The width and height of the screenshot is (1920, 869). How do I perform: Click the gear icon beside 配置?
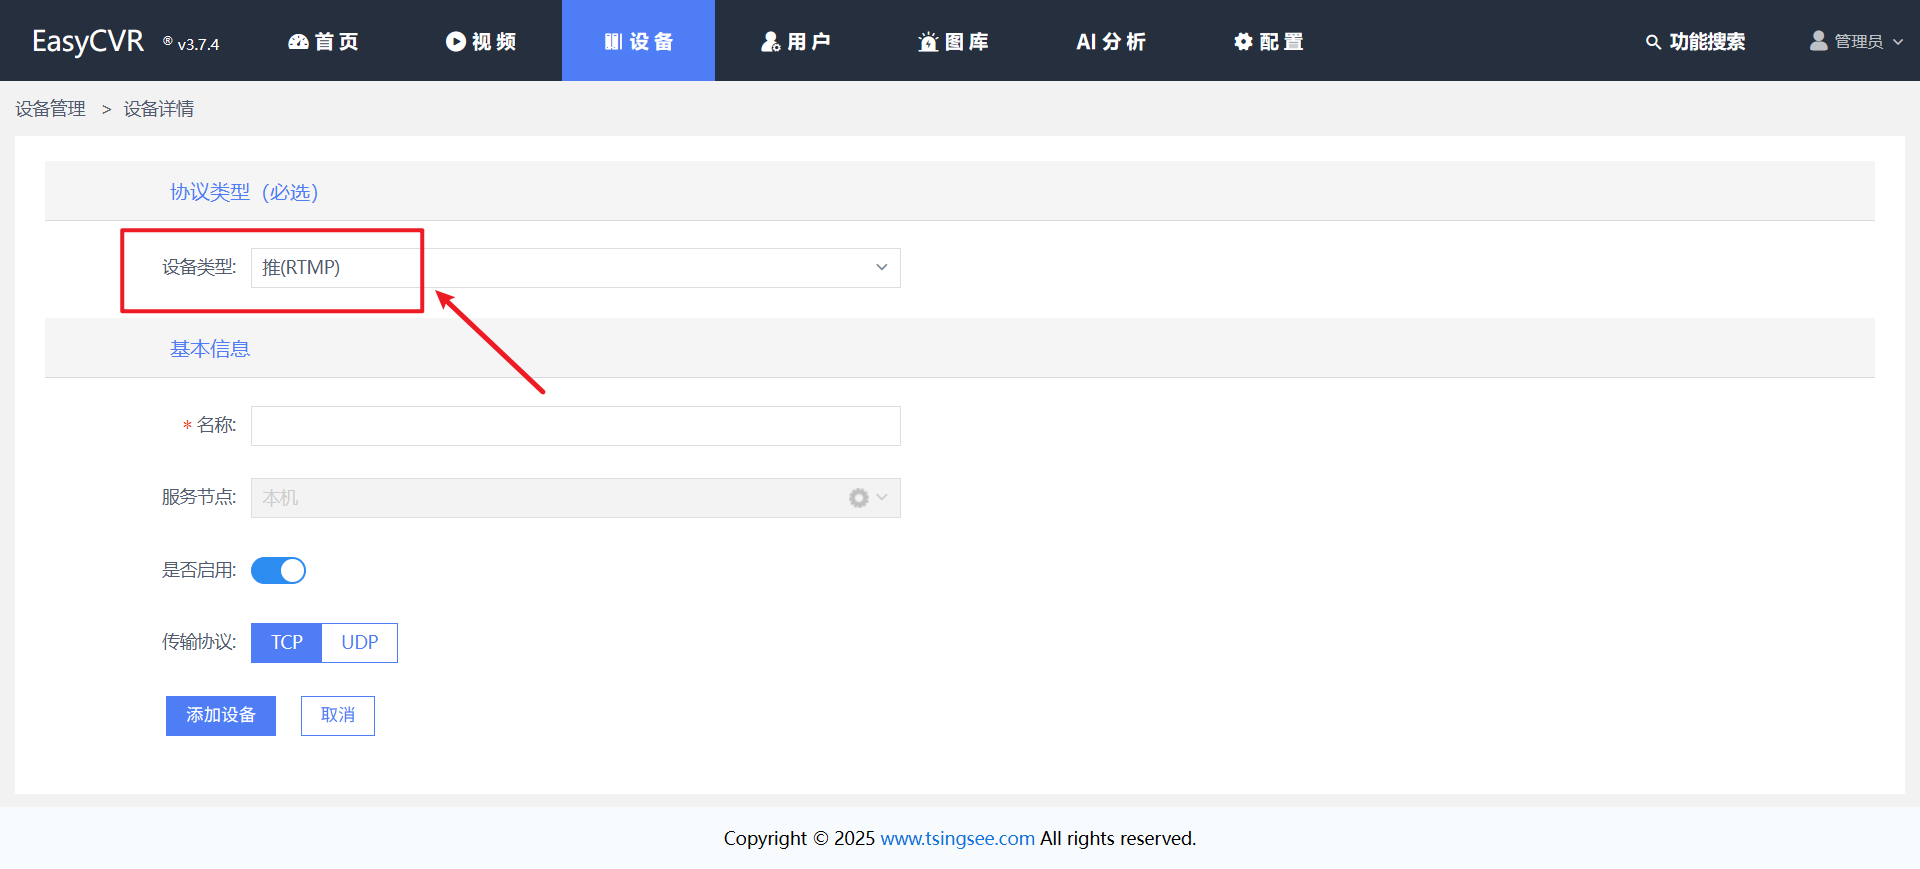(x=1243, y=42)
